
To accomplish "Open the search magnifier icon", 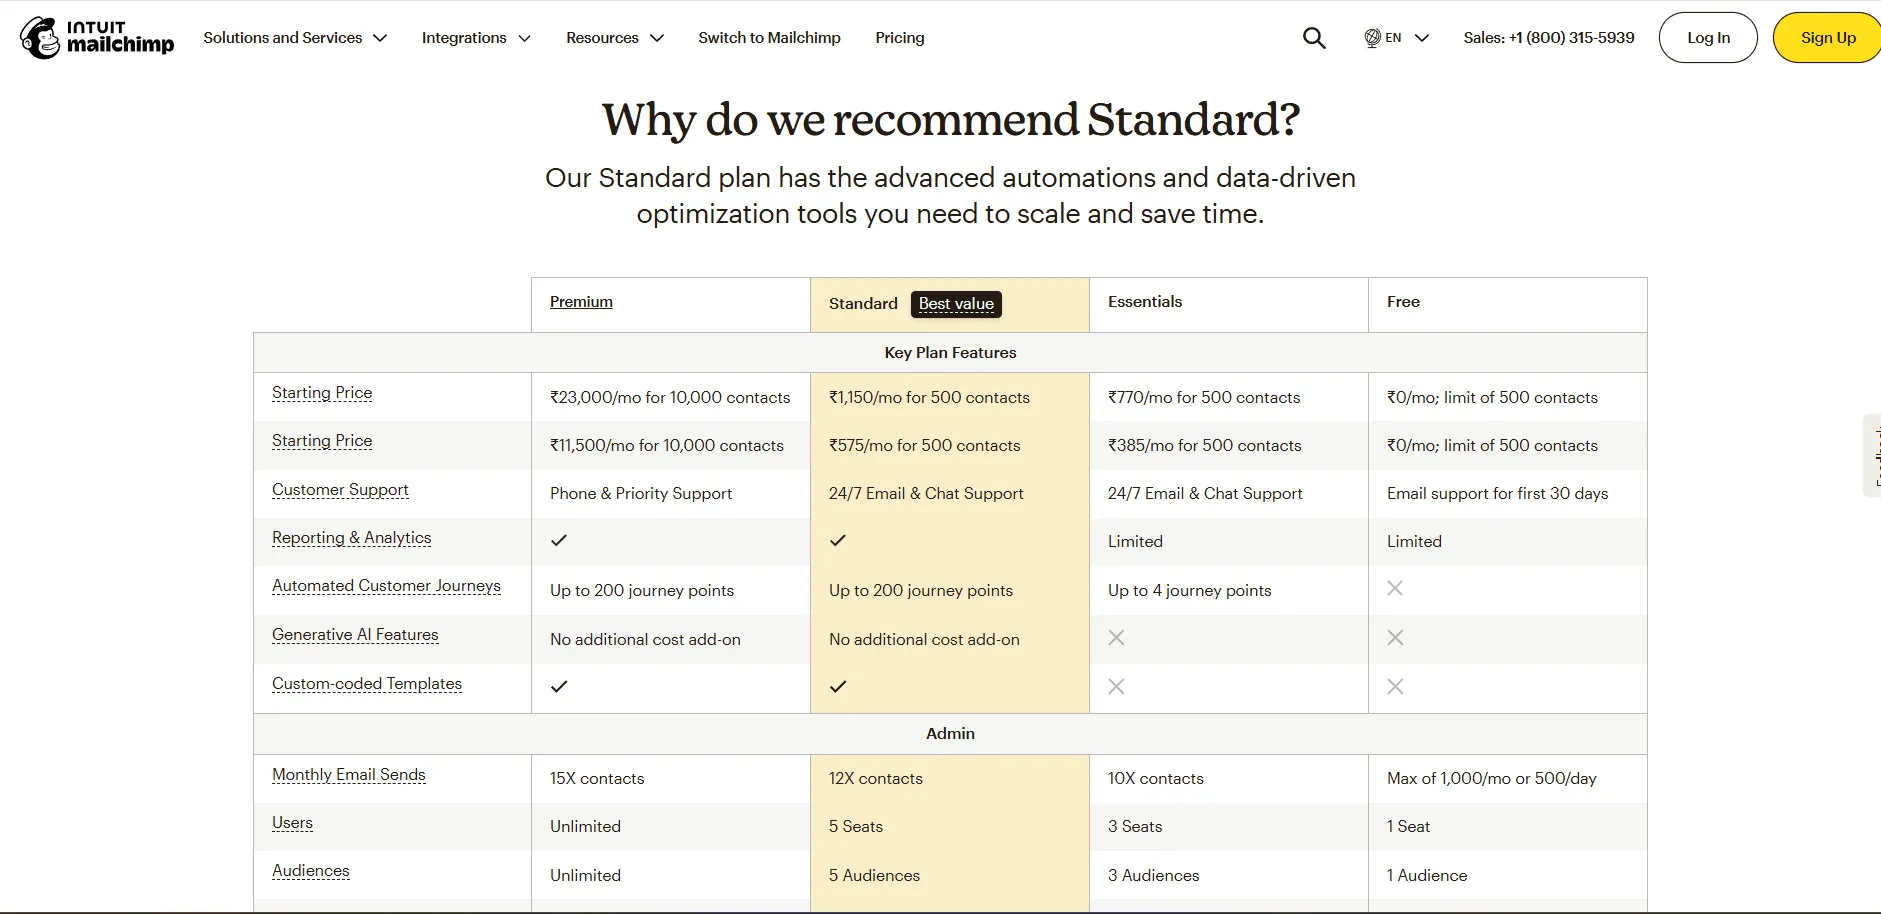I will click(1314, 38).
